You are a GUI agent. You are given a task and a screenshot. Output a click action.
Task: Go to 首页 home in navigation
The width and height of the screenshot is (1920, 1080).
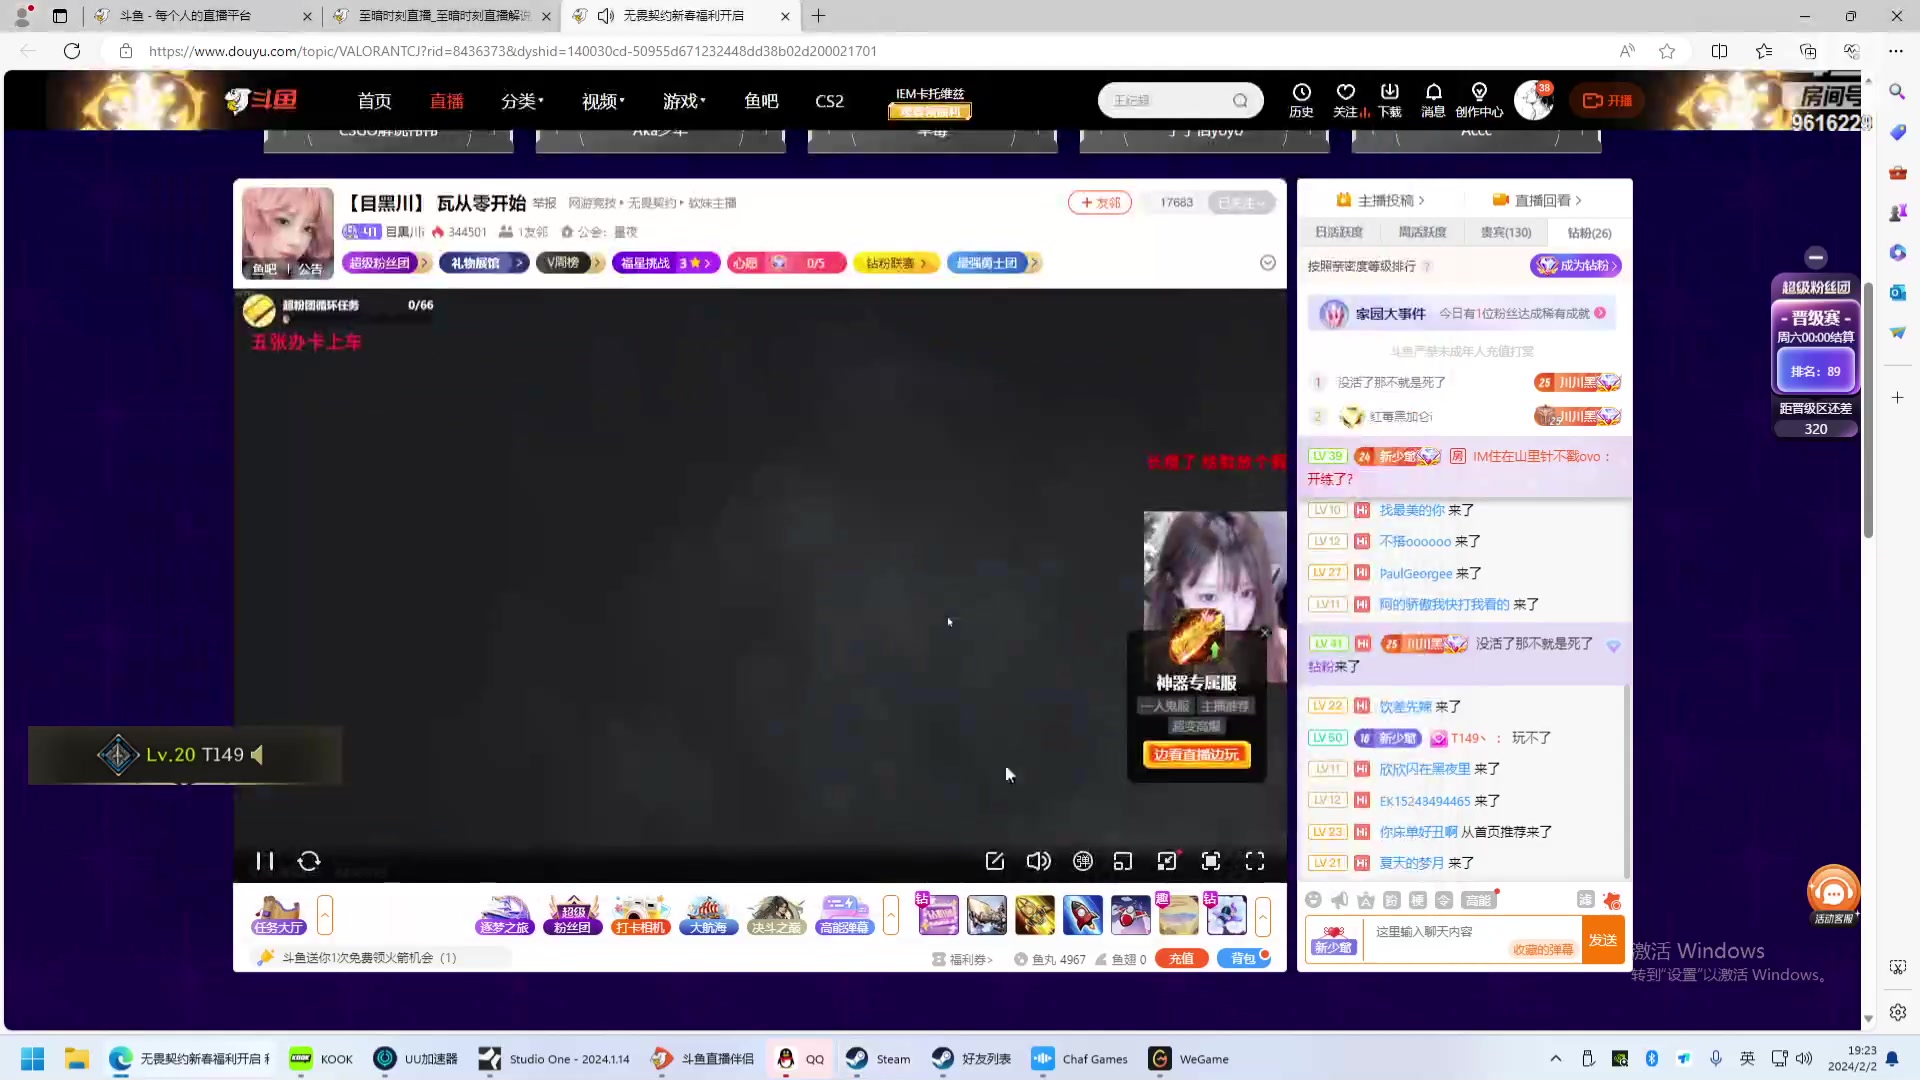click(x=375, y=101)
